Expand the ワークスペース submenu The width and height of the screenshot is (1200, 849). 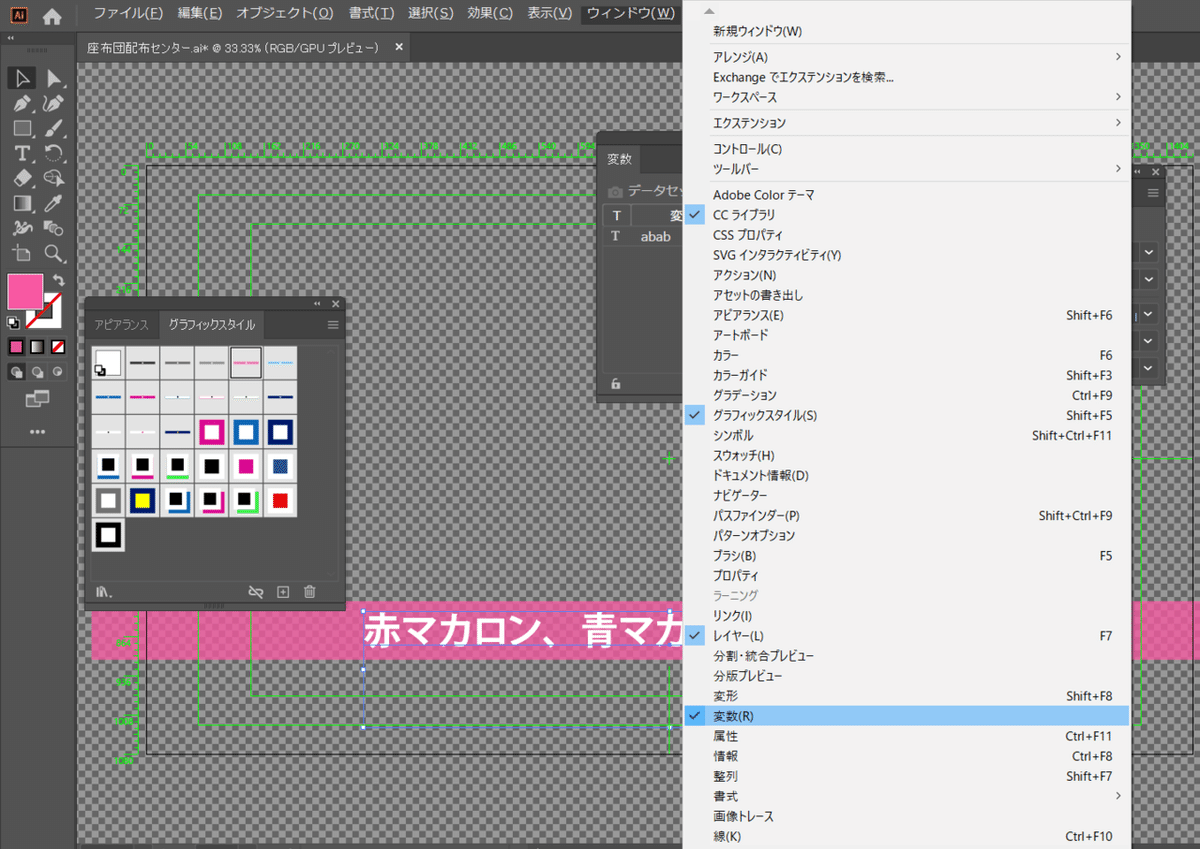906,97
